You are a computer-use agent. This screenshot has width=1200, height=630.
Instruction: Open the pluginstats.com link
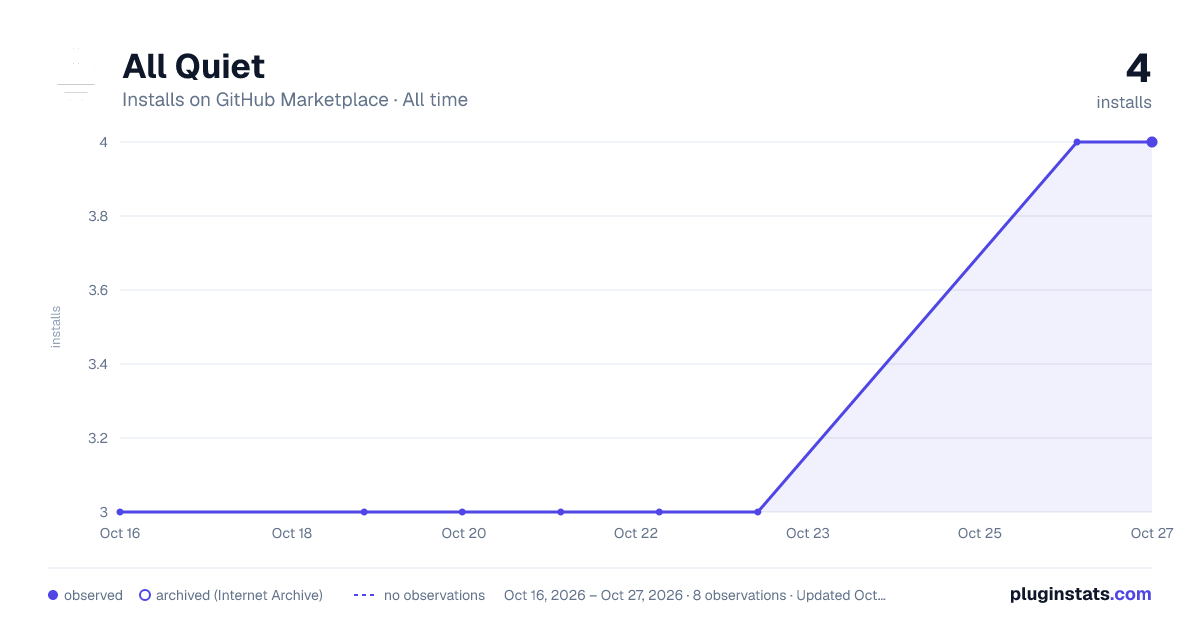(1081, 594)
